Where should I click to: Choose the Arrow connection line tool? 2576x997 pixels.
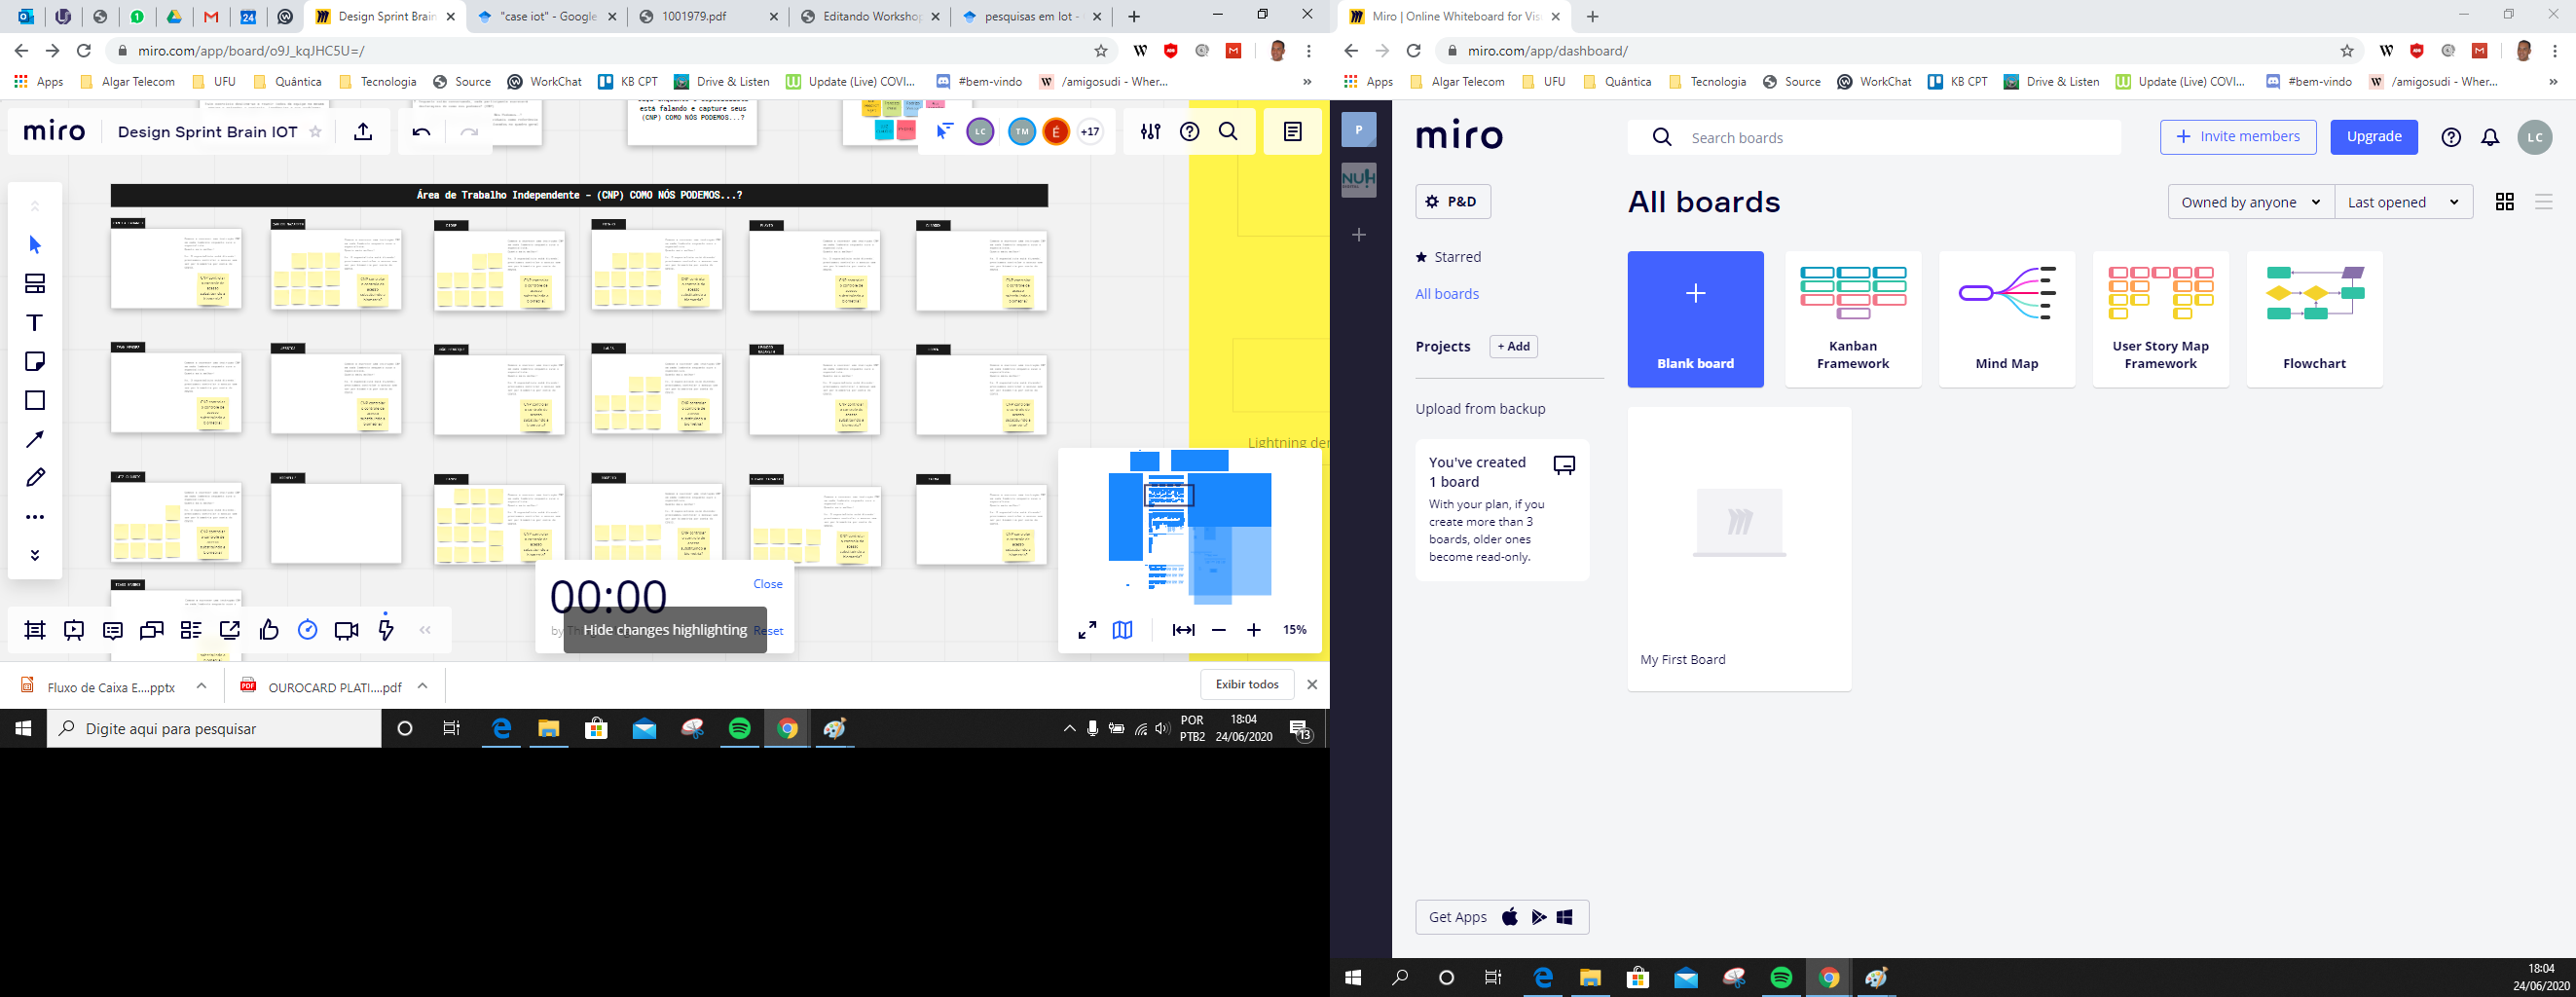pyautogui.click(x=35, y=439)
